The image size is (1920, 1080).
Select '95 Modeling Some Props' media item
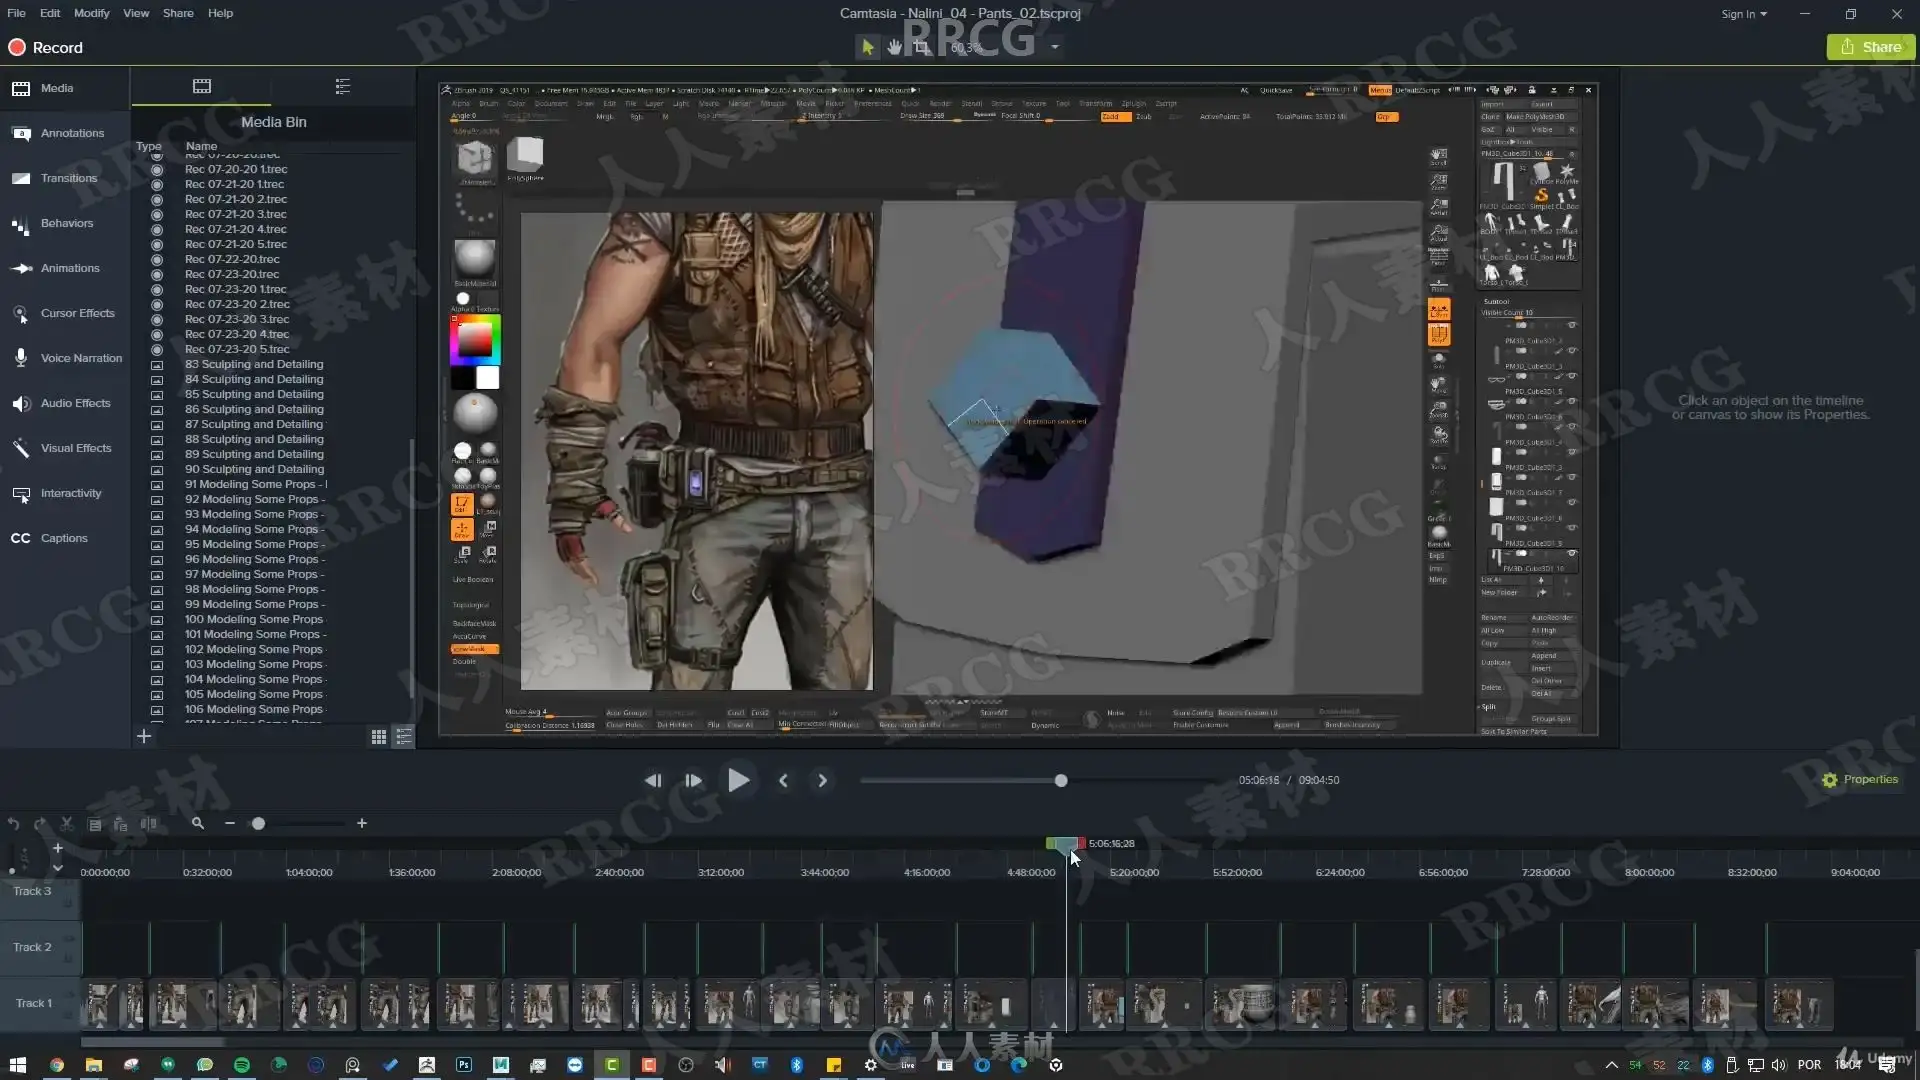pyautogui.click(x=251, y=544)
